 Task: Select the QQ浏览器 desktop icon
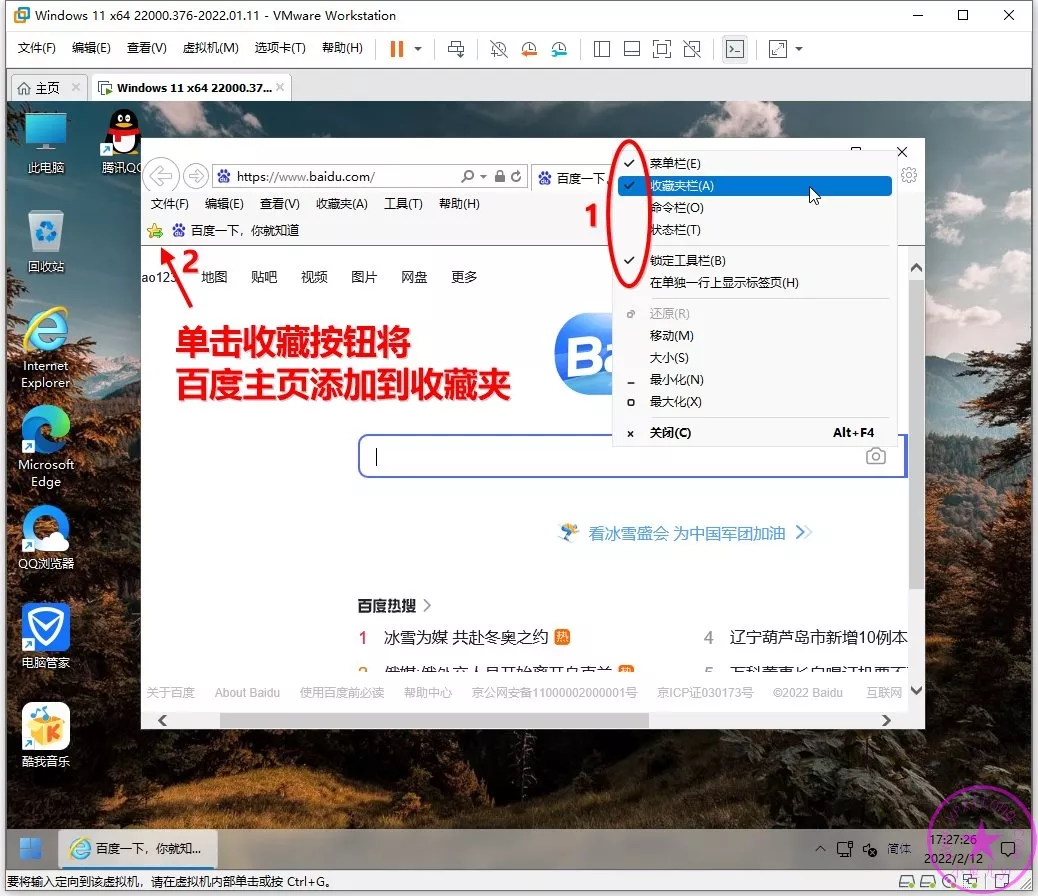tap(46, 538)
